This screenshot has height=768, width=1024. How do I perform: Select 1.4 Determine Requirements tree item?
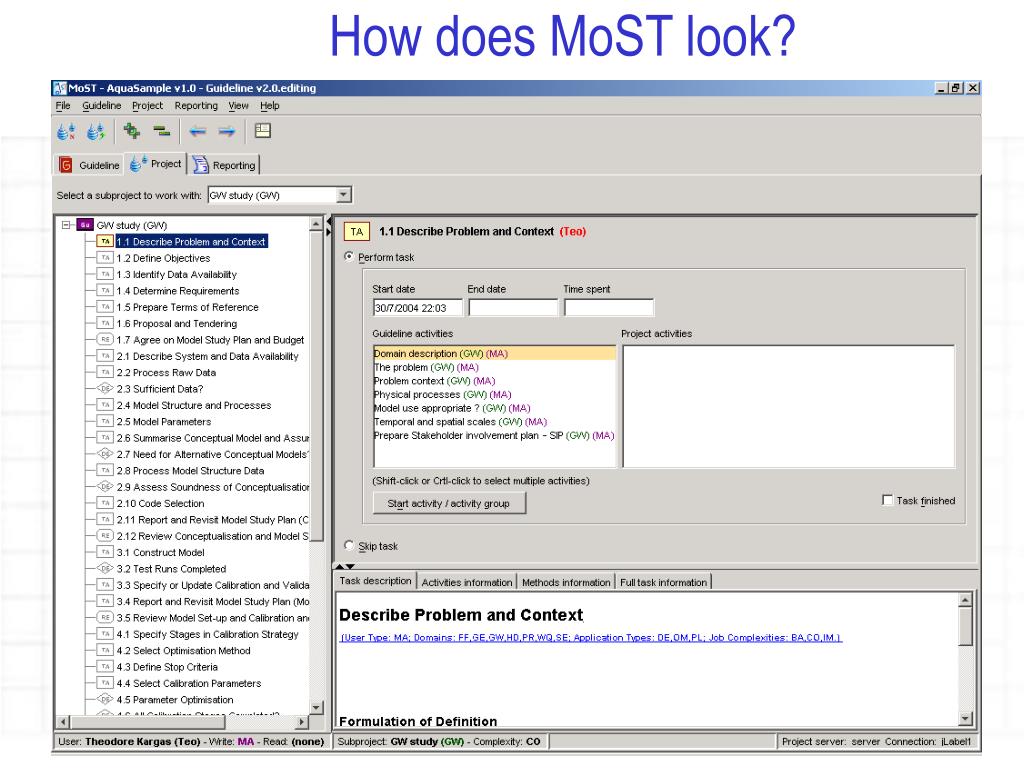click(x=178, y=291)
